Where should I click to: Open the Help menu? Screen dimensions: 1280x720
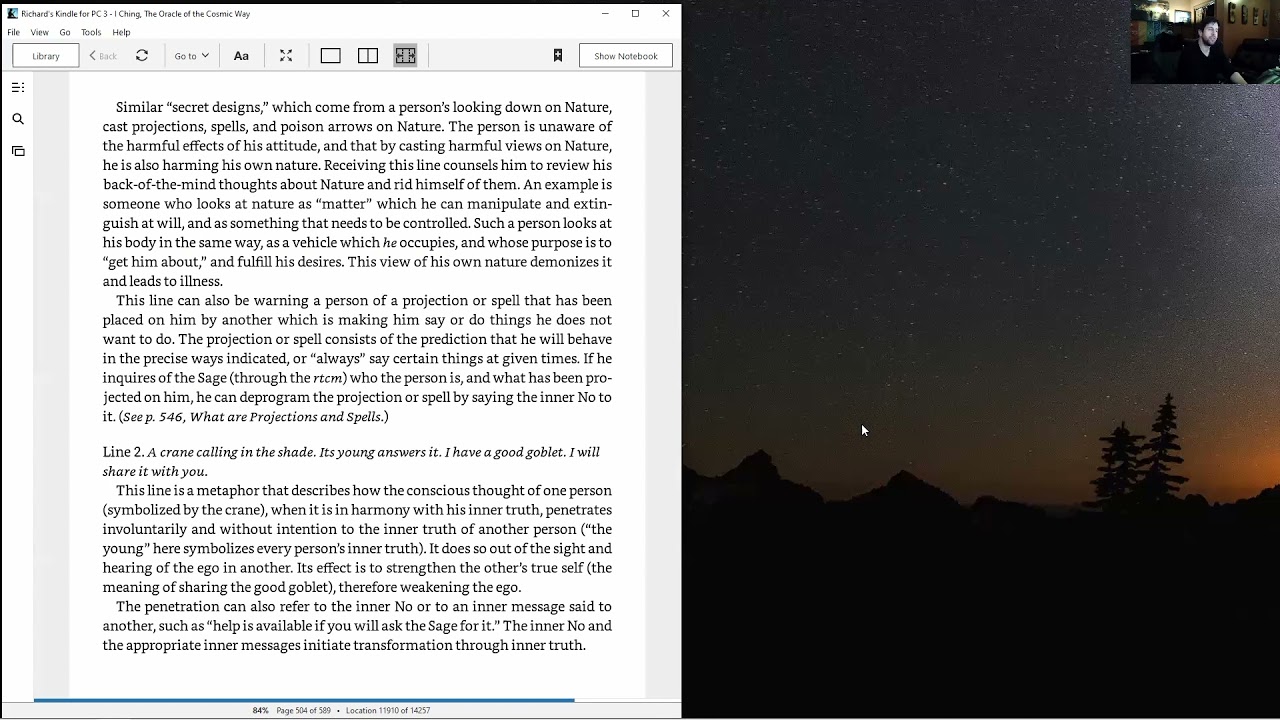point(121,32)
